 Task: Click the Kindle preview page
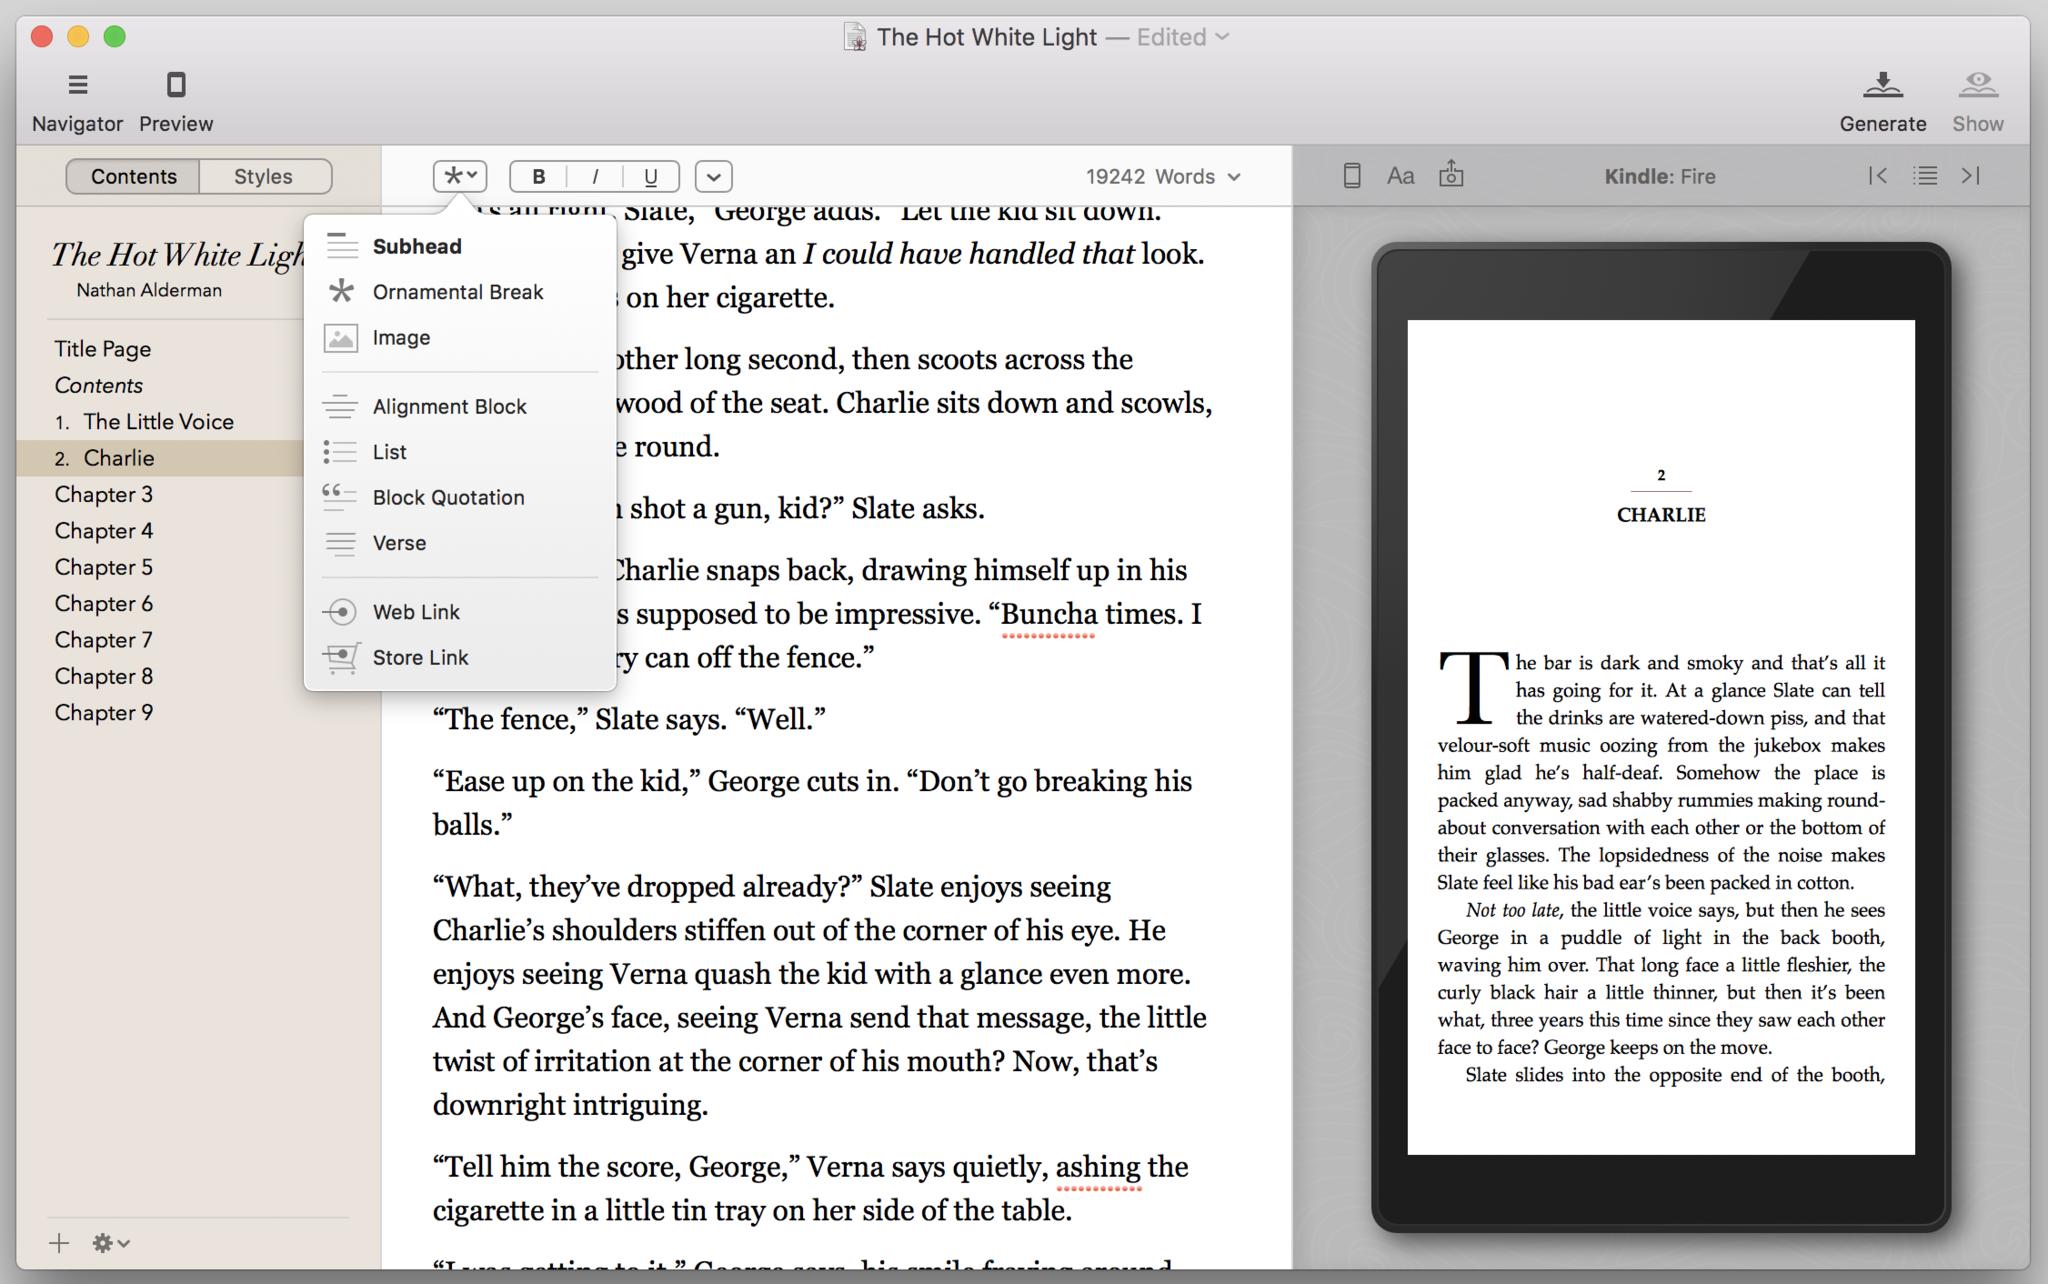click(1661, 737)
